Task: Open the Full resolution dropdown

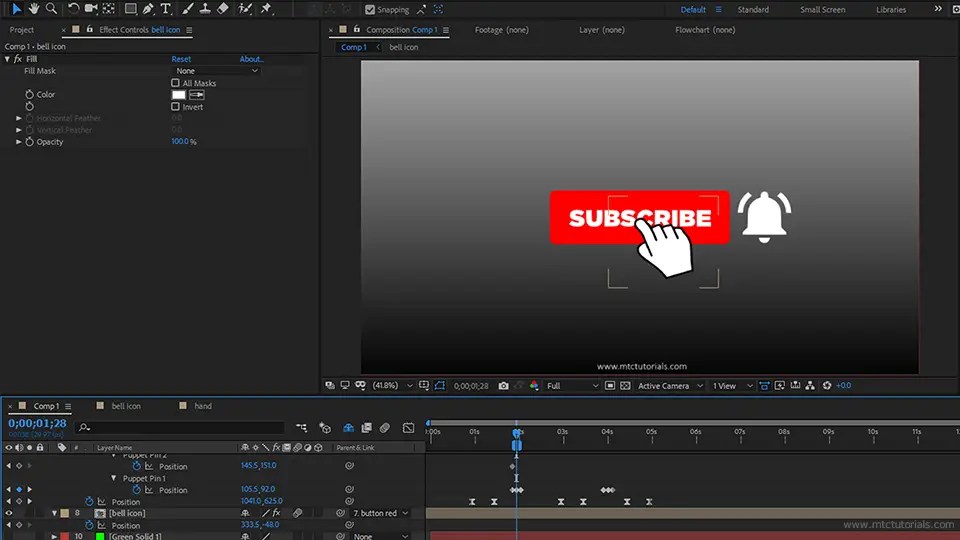Action: pyautogui.click(x=572, y=386)
